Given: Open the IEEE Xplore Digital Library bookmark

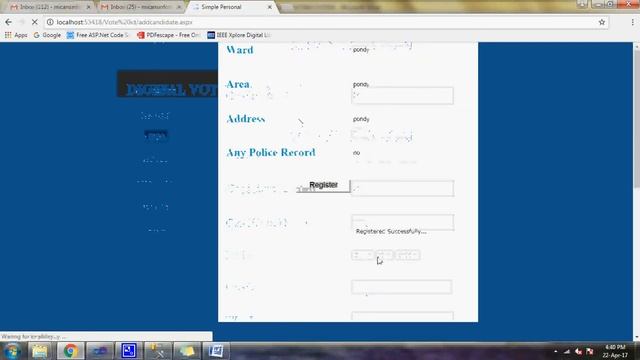Looking at the screenshot, I should (239, 36).
